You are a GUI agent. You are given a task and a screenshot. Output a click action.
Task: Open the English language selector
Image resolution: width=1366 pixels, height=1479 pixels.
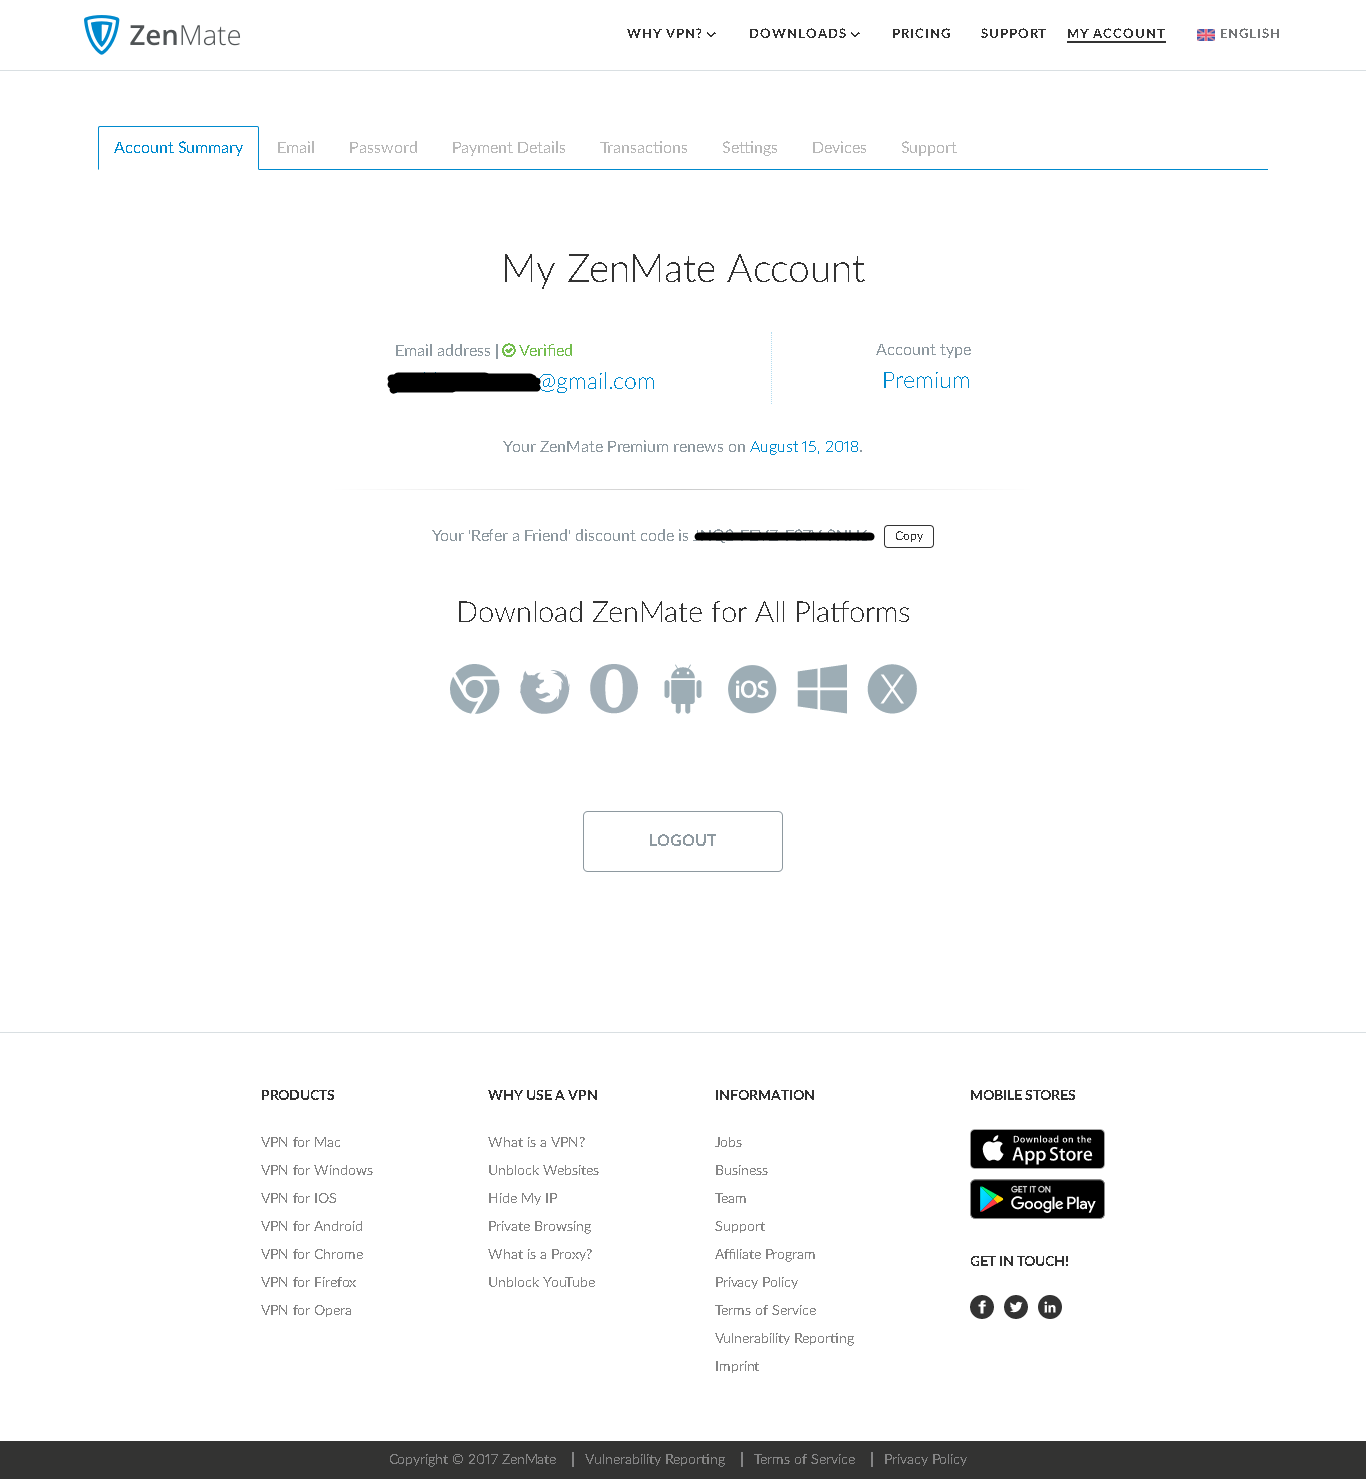point(1238,34)
